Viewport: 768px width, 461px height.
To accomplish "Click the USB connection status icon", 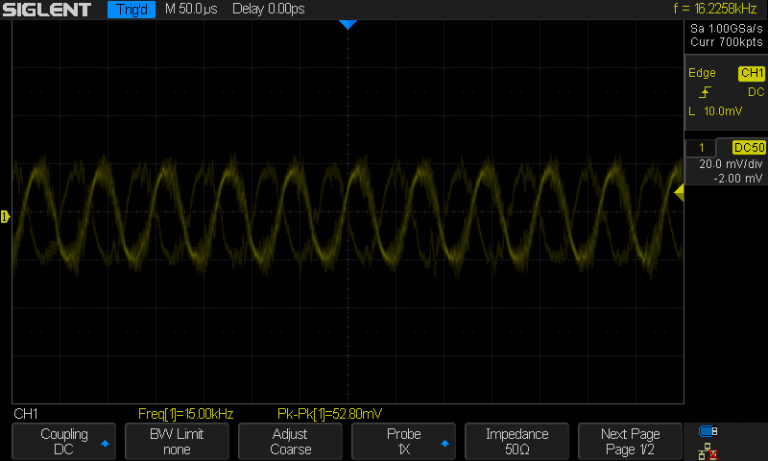I will point(708,432).
